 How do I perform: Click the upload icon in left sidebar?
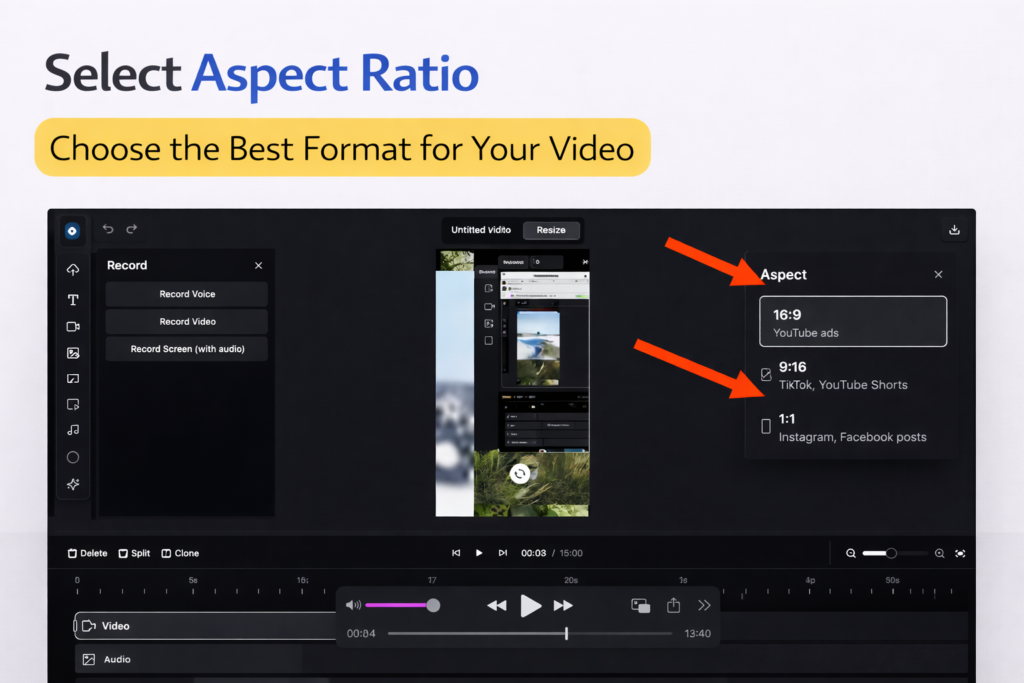[73, 270]
